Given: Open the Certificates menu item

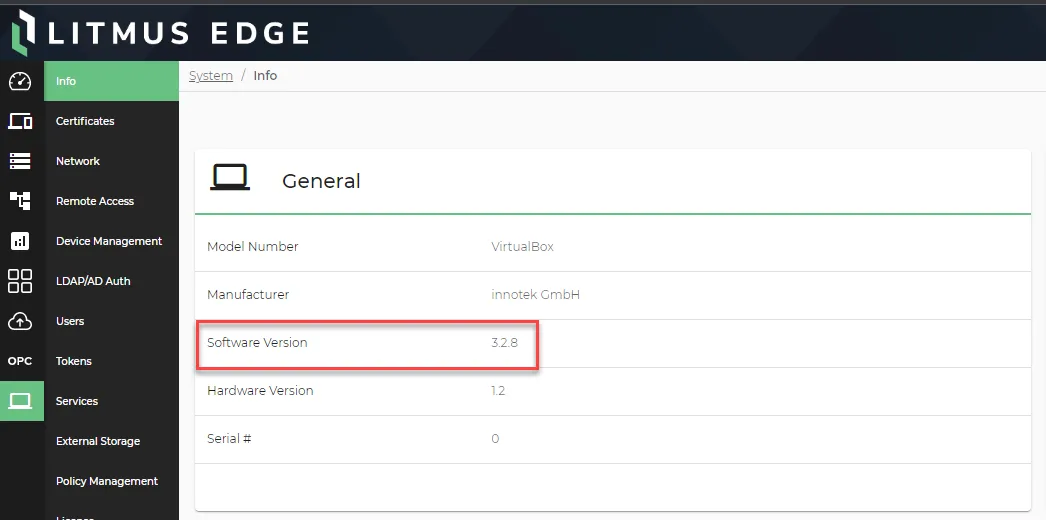Looking at the screenshot, I should pos(85,121).
